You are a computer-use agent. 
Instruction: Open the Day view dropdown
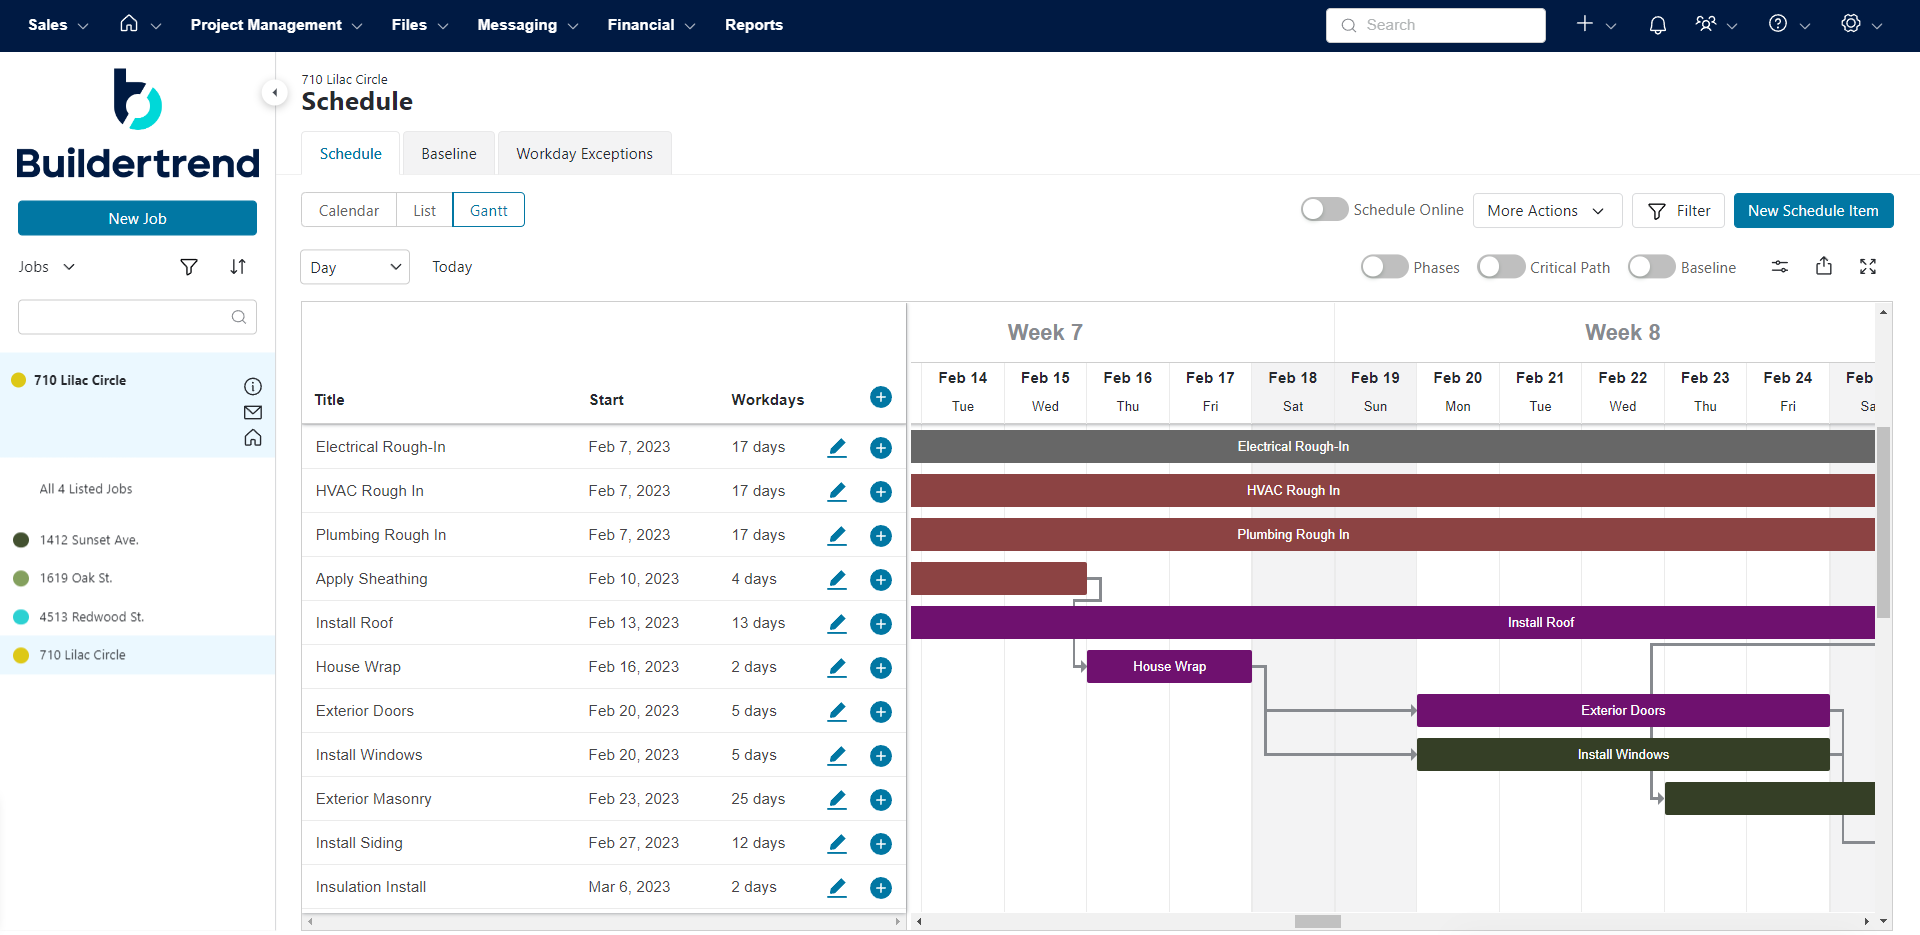(x=354, y=266)
